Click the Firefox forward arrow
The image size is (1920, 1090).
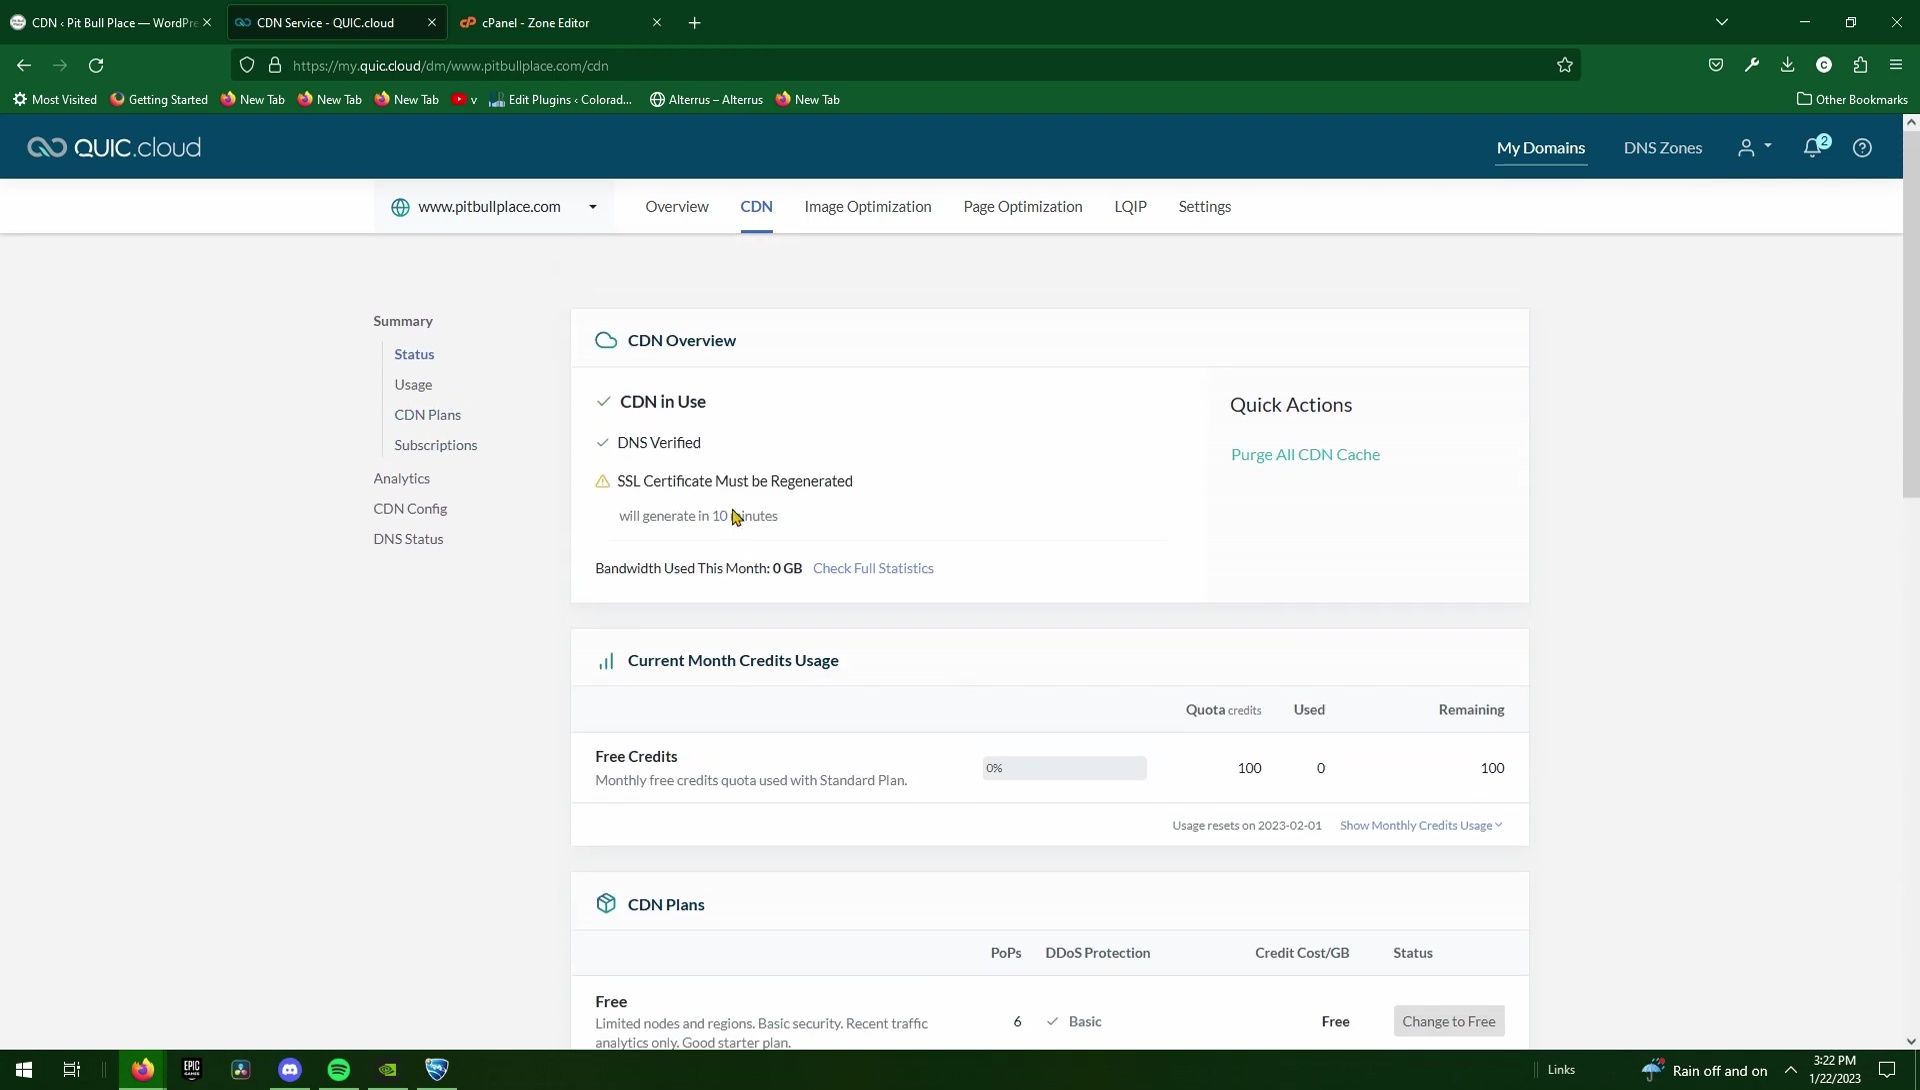pyautogui.click(x=60, y=65)
